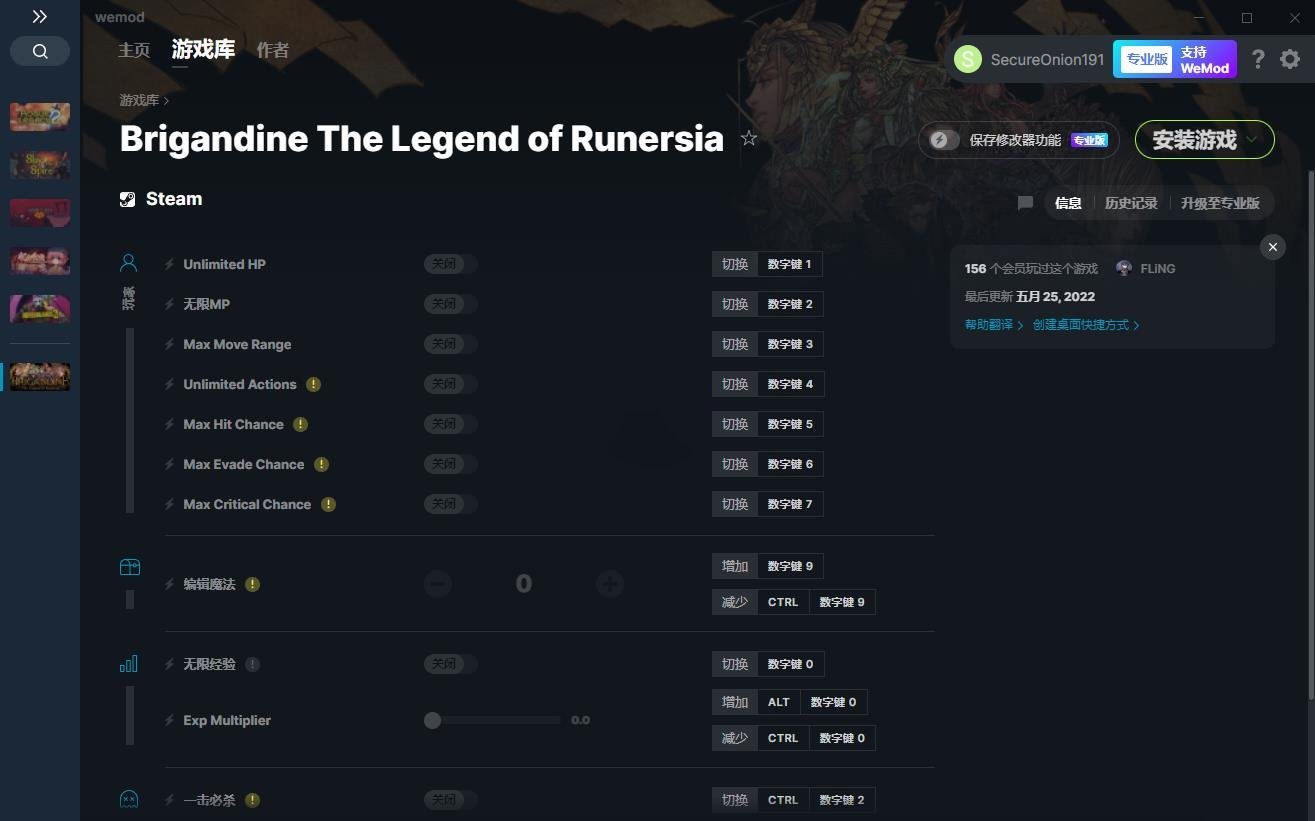Expand the 安装游戏 dropdown arrow
The width and height of the screenshot is (1315, 821).
click(1252, 140)
